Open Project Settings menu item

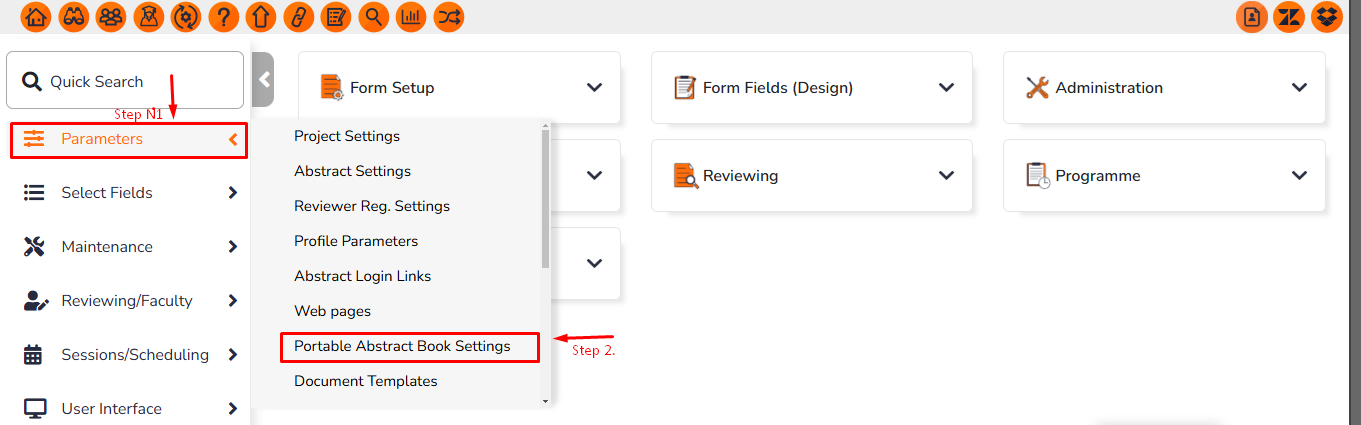coord(347,136)
